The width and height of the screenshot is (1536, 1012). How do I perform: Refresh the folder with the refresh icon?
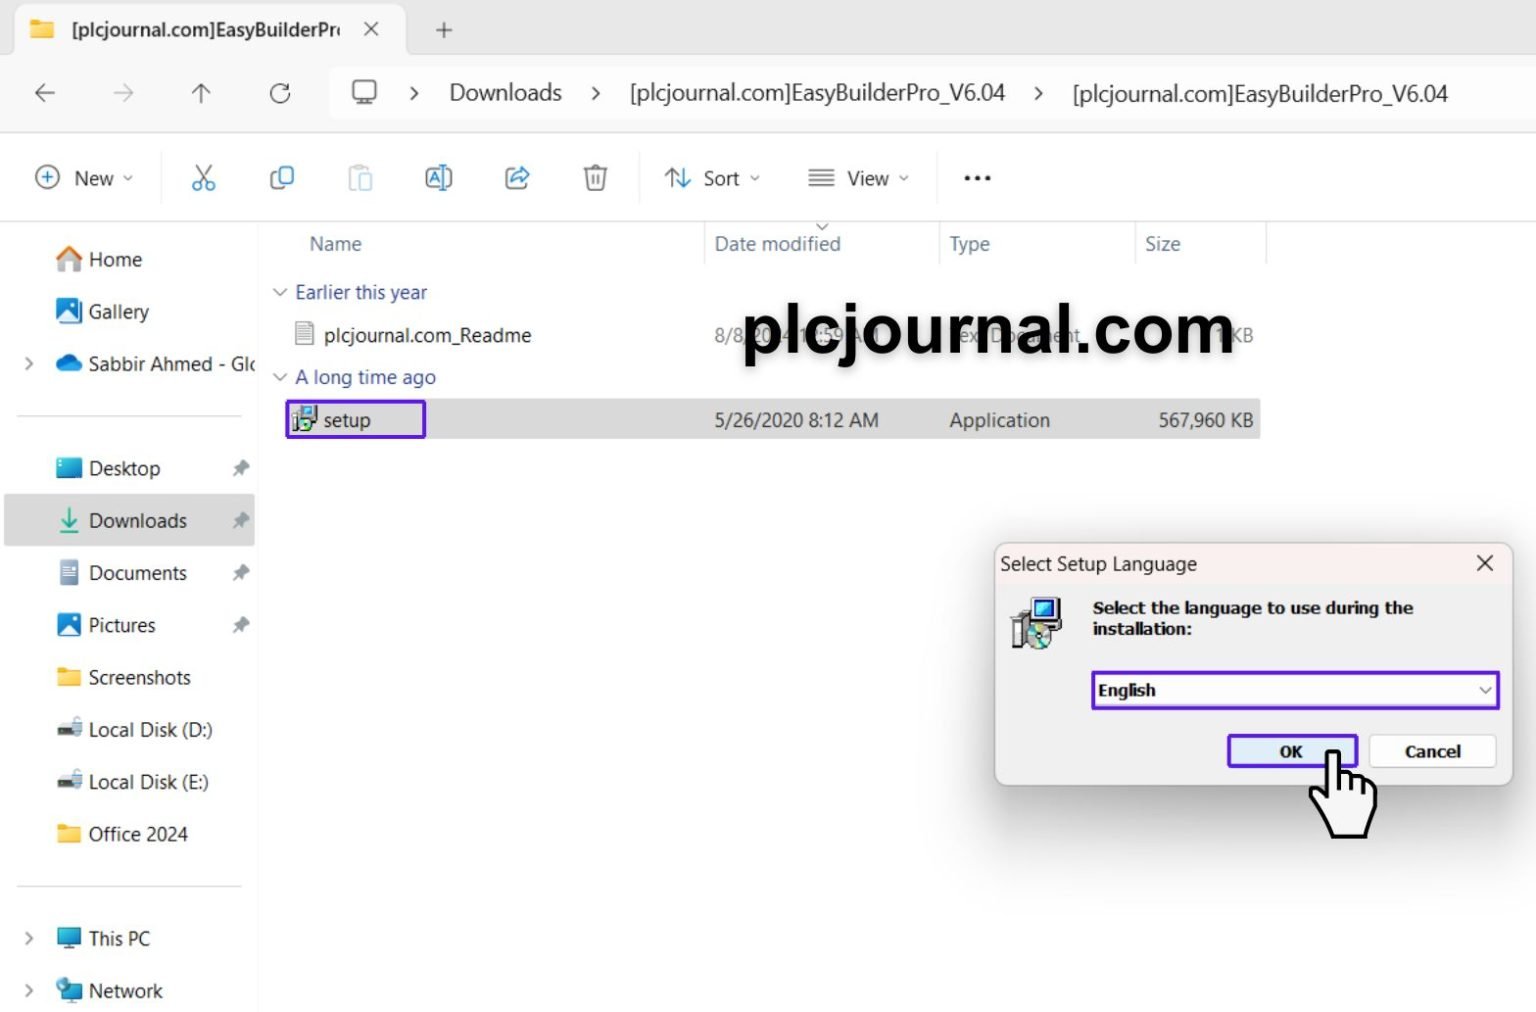tap(280, 93)
